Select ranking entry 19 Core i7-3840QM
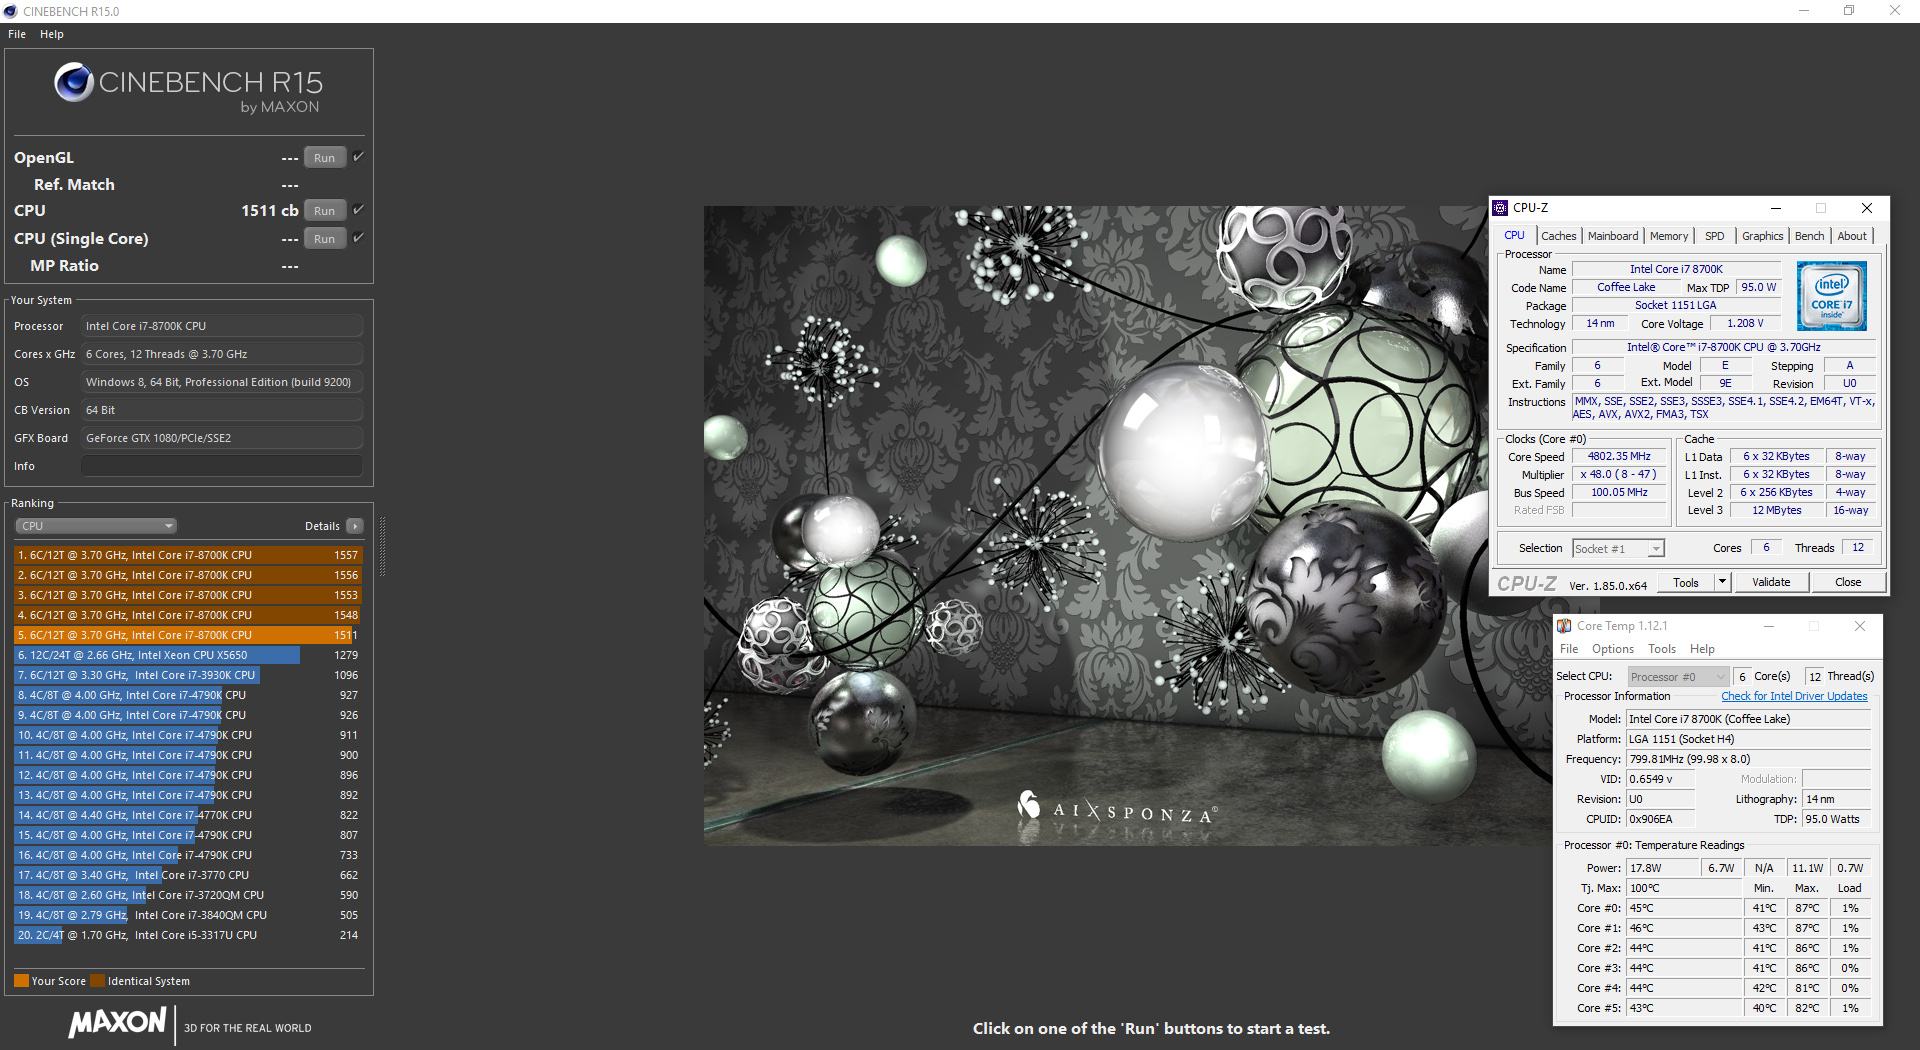Screen dimensions: 1920x1050 pos(188,915)
